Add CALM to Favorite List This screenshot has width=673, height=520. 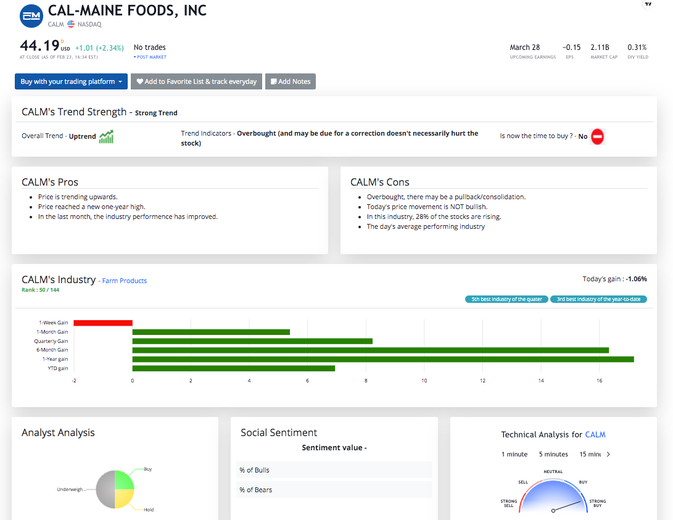[x=197, y=82]
